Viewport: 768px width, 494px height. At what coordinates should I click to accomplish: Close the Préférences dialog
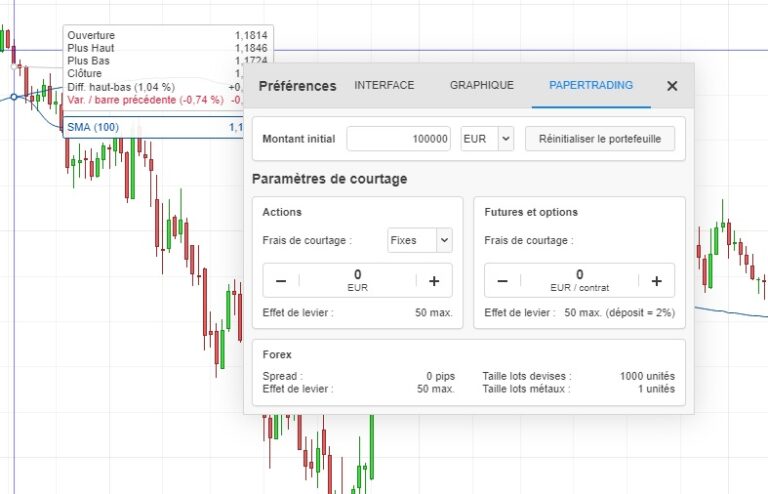[672, 86]
